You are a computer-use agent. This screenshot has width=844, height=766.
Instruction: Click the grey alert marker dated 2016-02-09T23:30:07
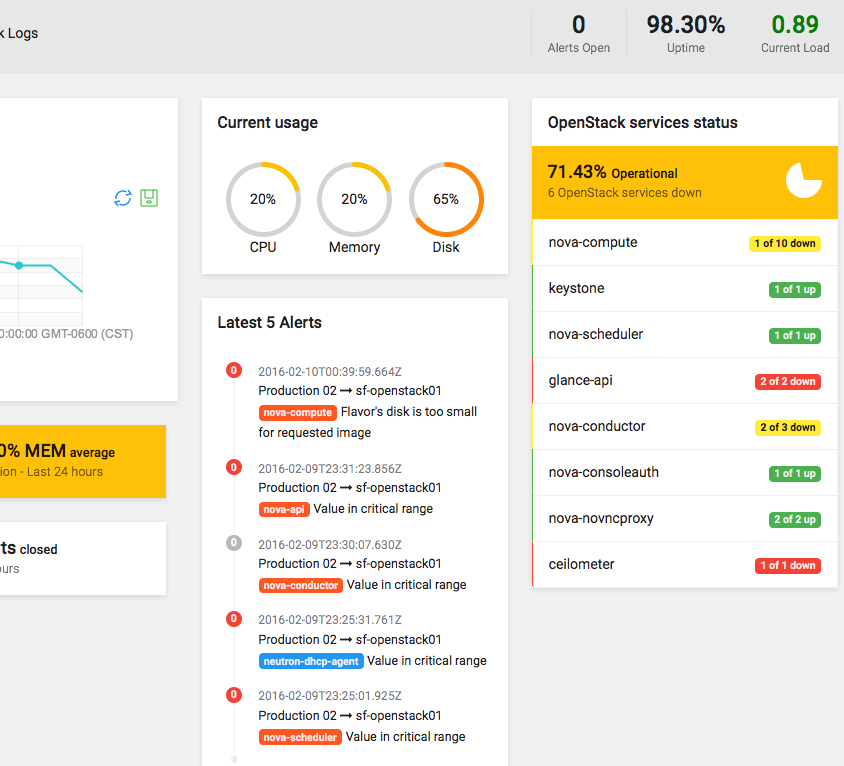(x=234, y=543)
